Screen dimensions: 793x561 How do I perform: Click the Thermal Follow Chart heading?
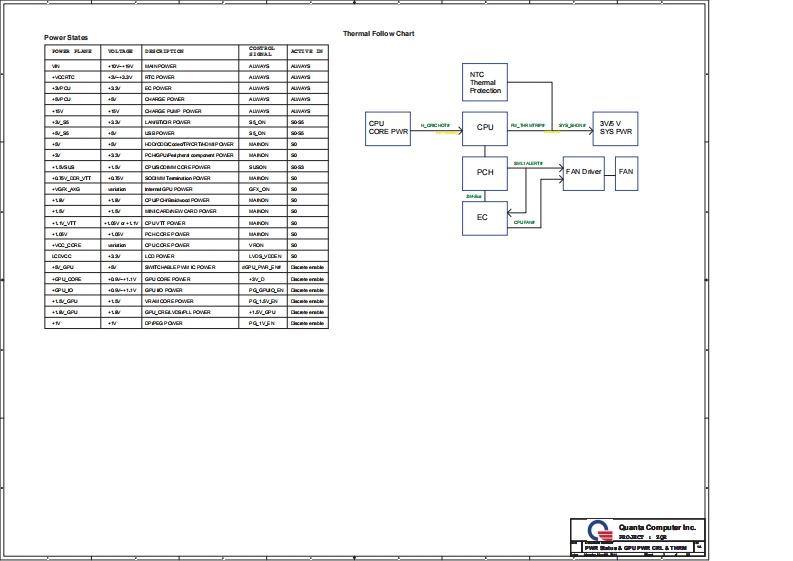click(x=379, y=34)
